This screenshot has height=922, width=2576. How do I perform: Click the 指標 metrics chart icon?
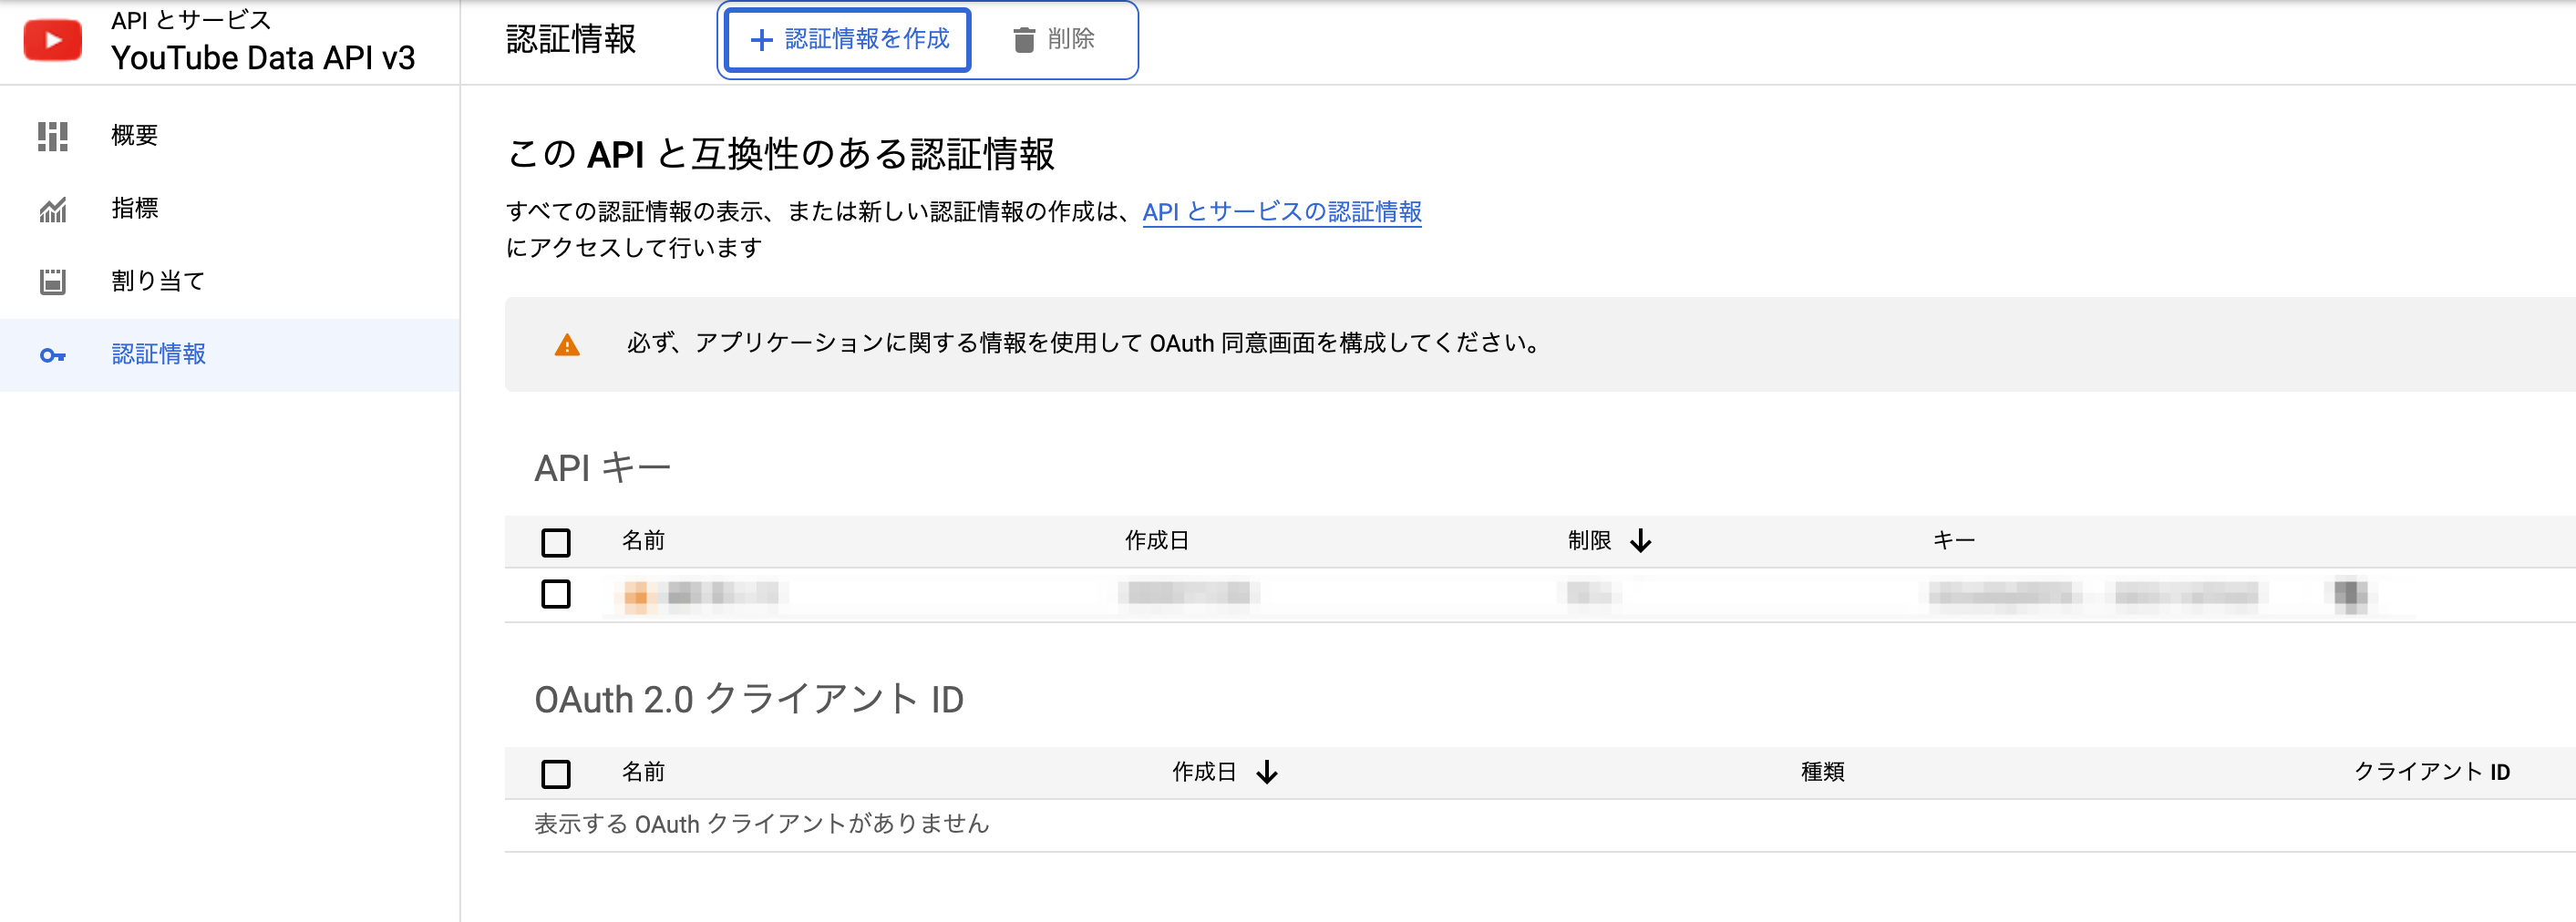click(52, 209)
